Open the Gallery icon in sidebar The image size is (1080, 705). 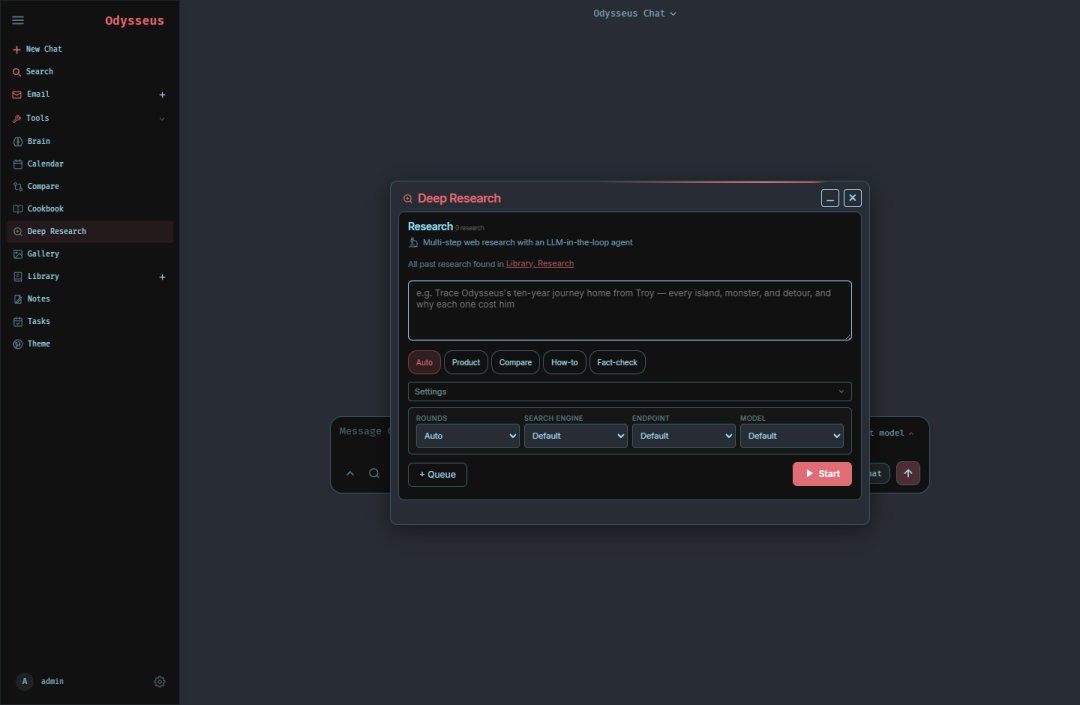(18, 254)
